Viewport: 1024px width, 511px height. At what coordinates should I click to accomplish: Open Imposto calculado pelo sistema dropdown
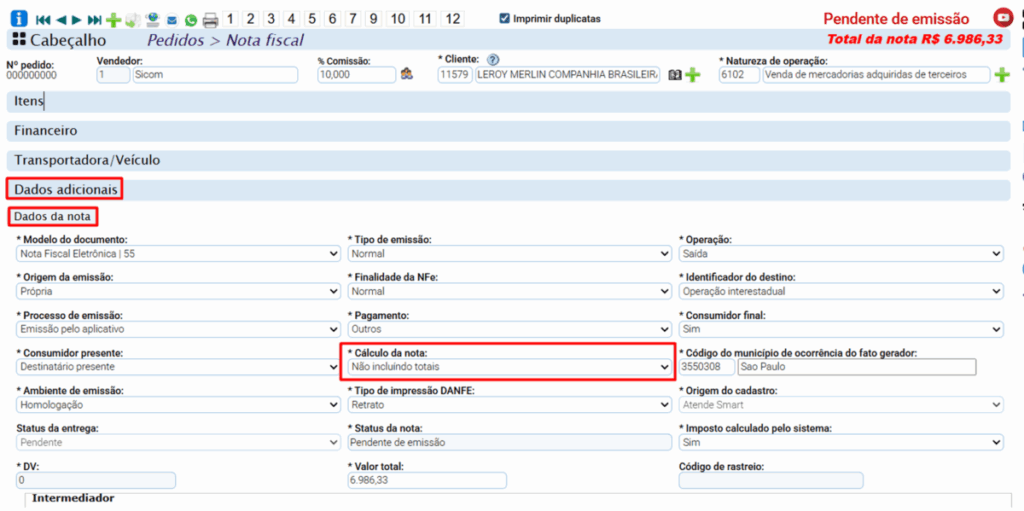841,442
